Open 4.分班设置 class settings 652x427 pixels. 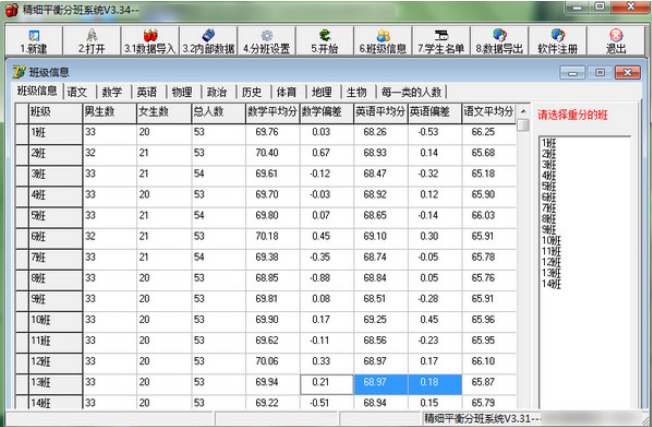(x=266, y=40)
